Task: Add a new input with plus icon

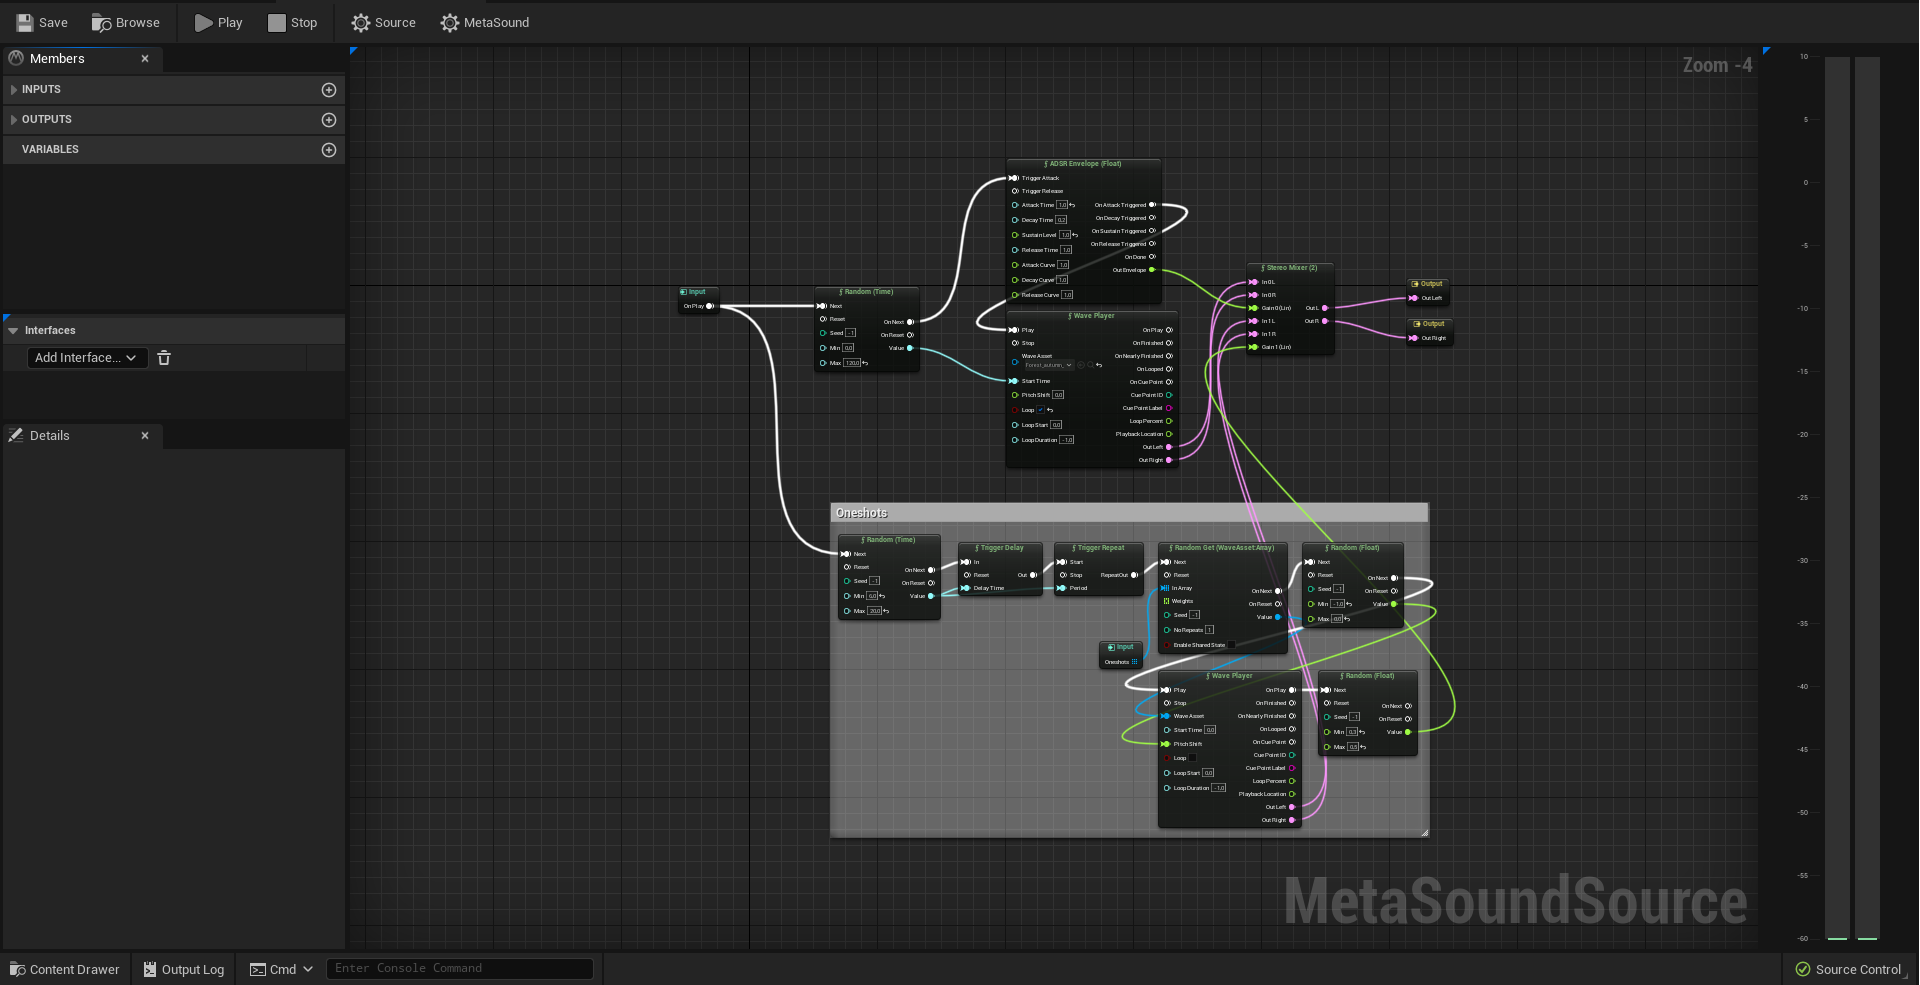Action: (329, 90)
